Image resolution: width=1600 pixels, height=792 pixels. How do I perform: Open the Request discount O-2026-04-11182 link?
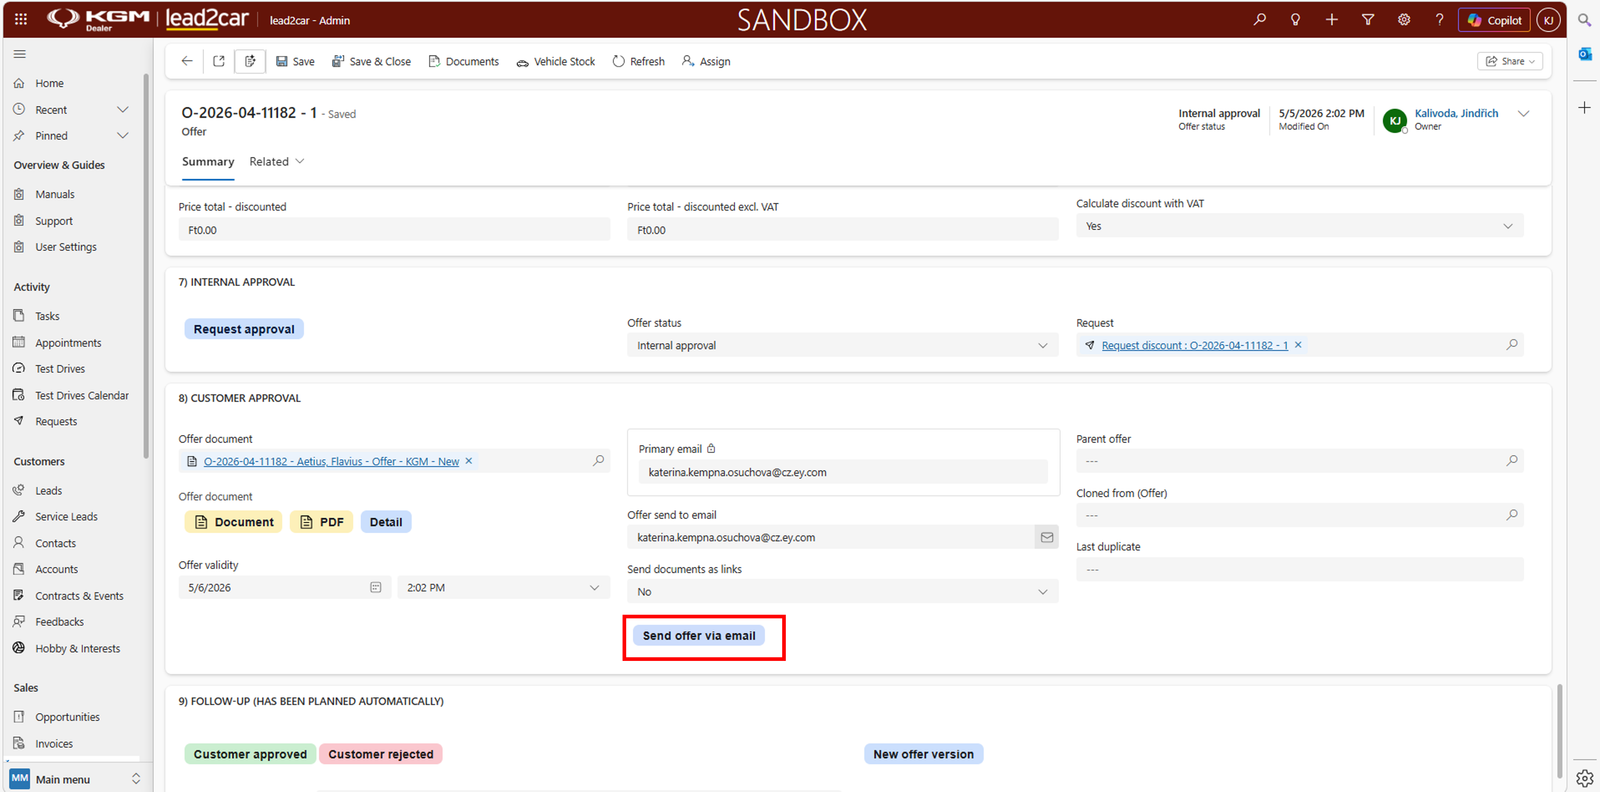(x=1195, y=346)
